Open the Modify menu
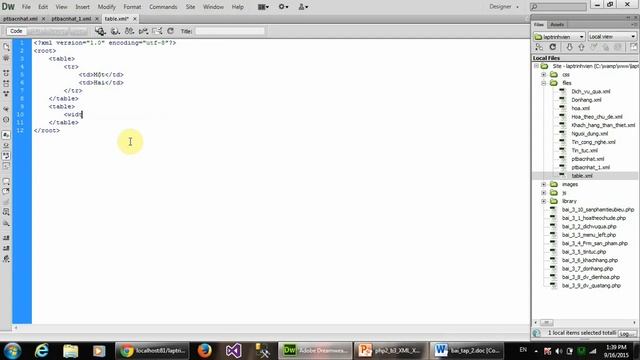The width and height of the screenshot is (640, 360). coord(107,7)
